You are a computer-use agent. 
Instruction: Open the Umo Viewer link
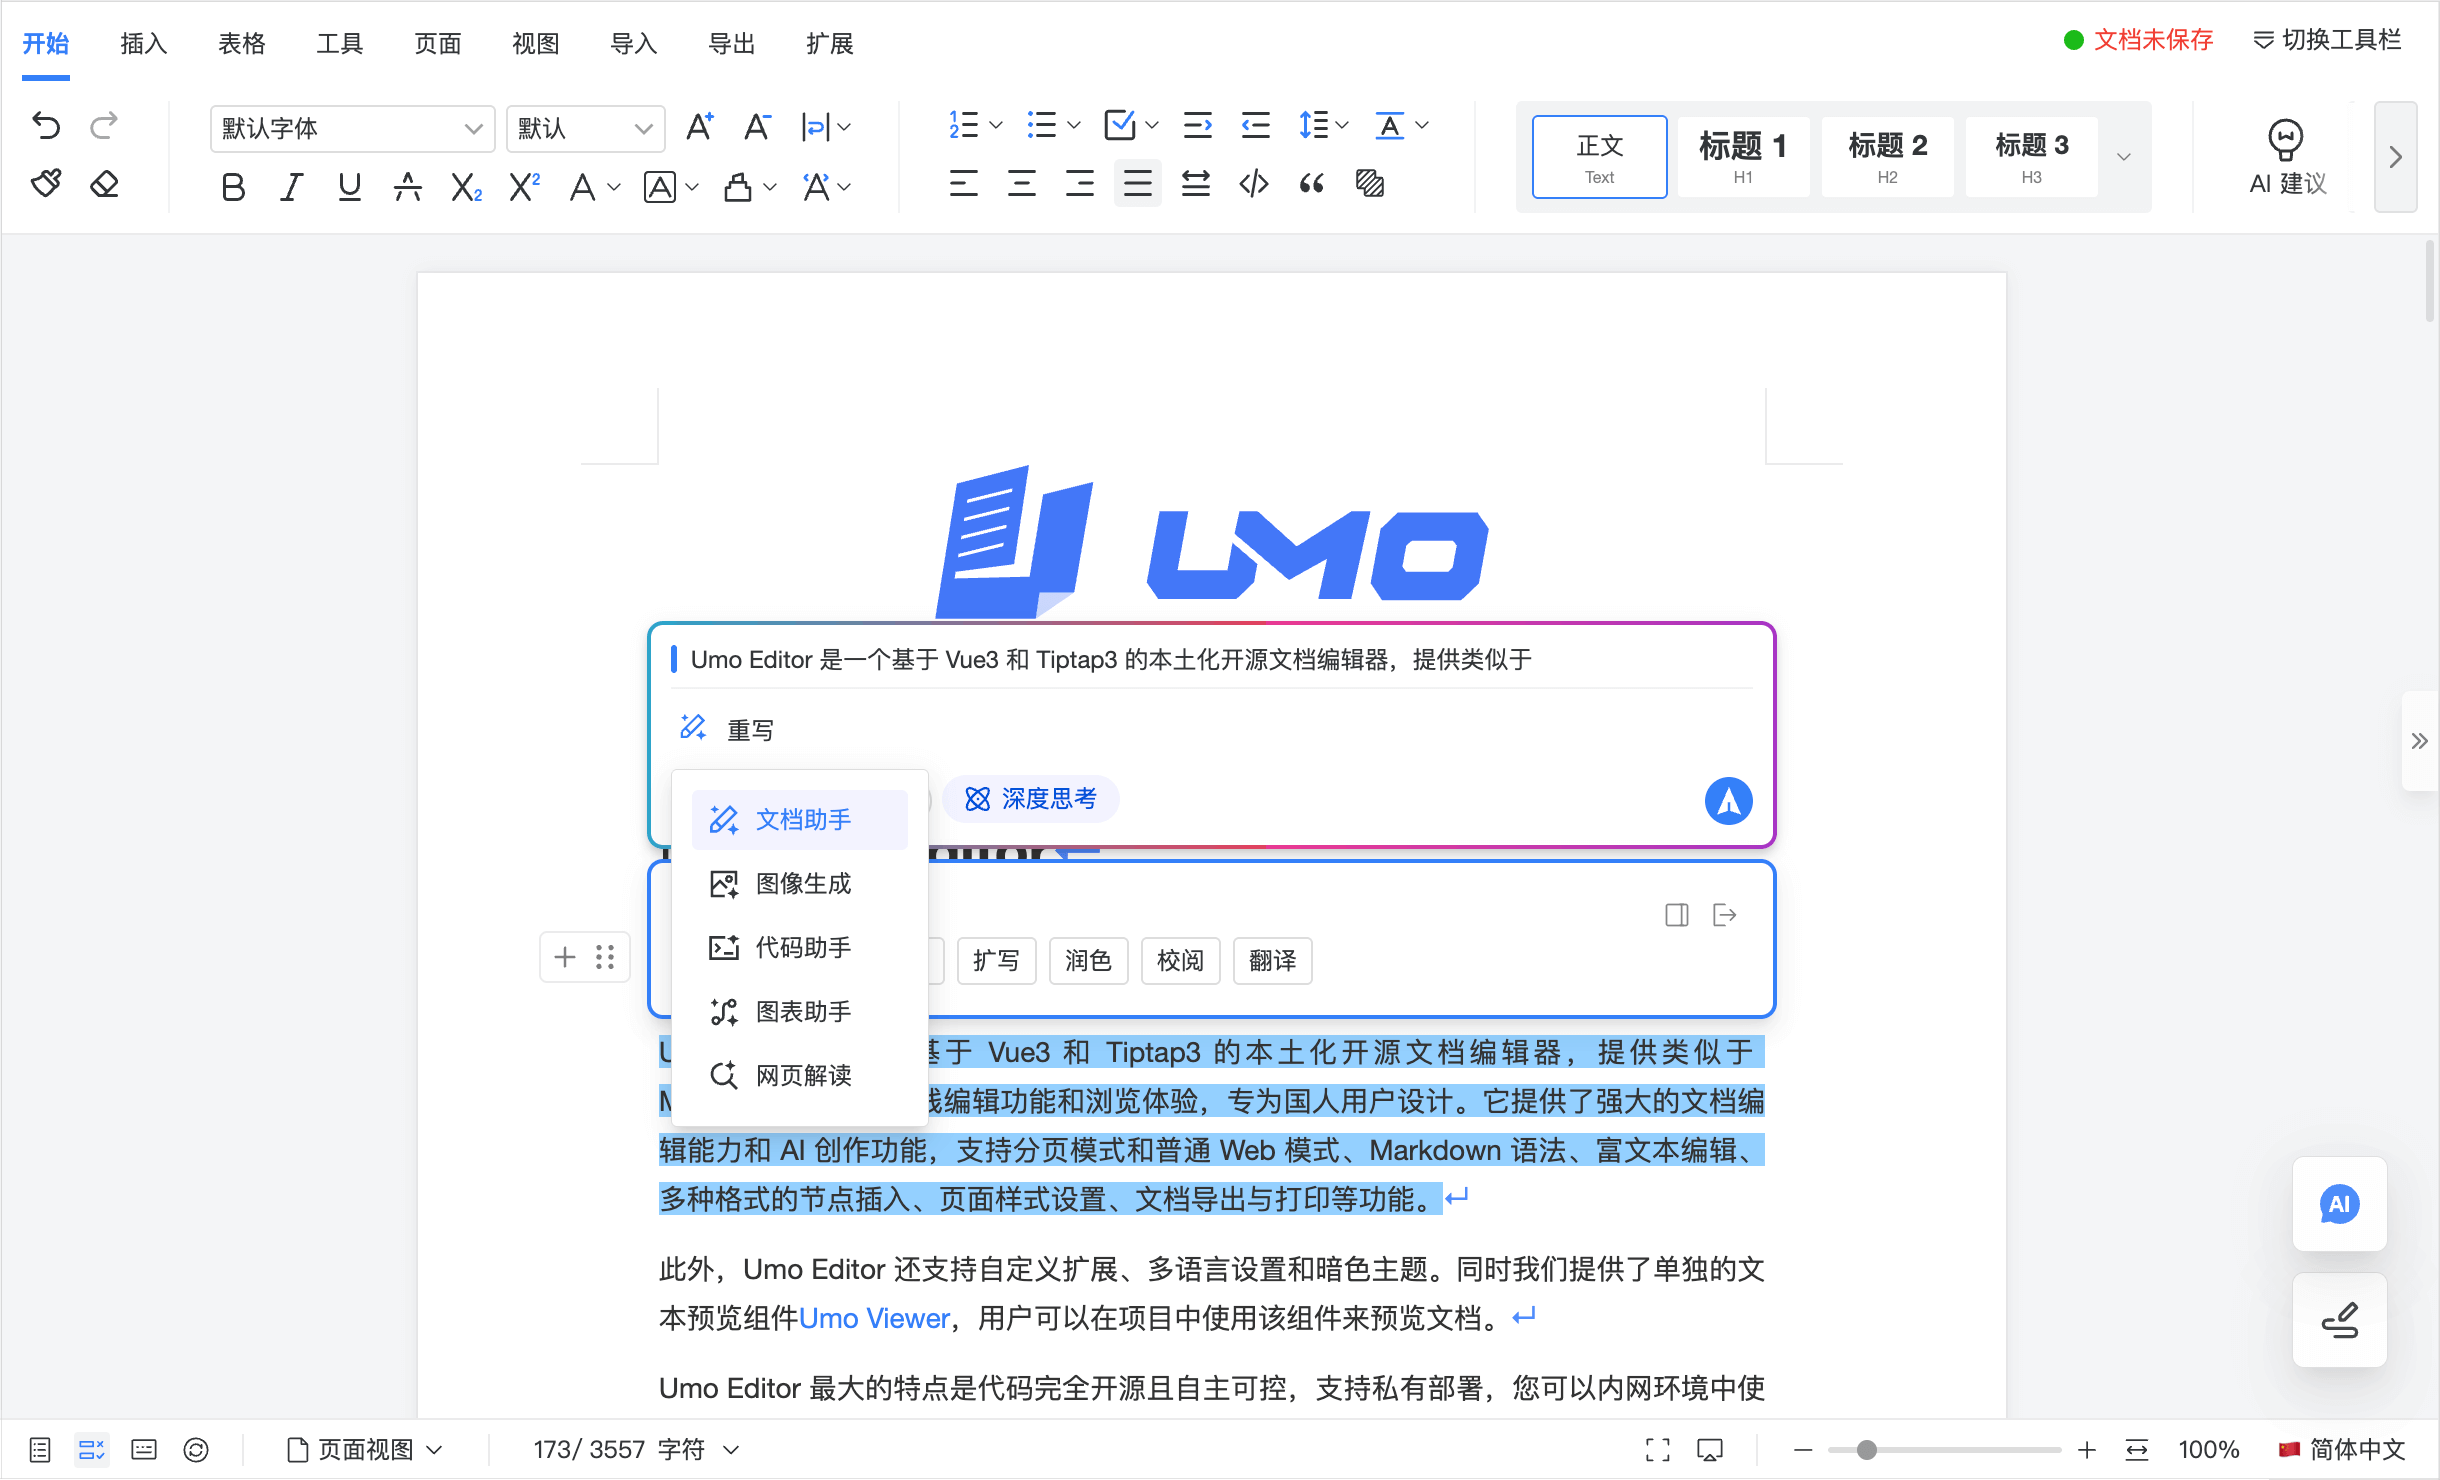click(x=874, y=1318)
